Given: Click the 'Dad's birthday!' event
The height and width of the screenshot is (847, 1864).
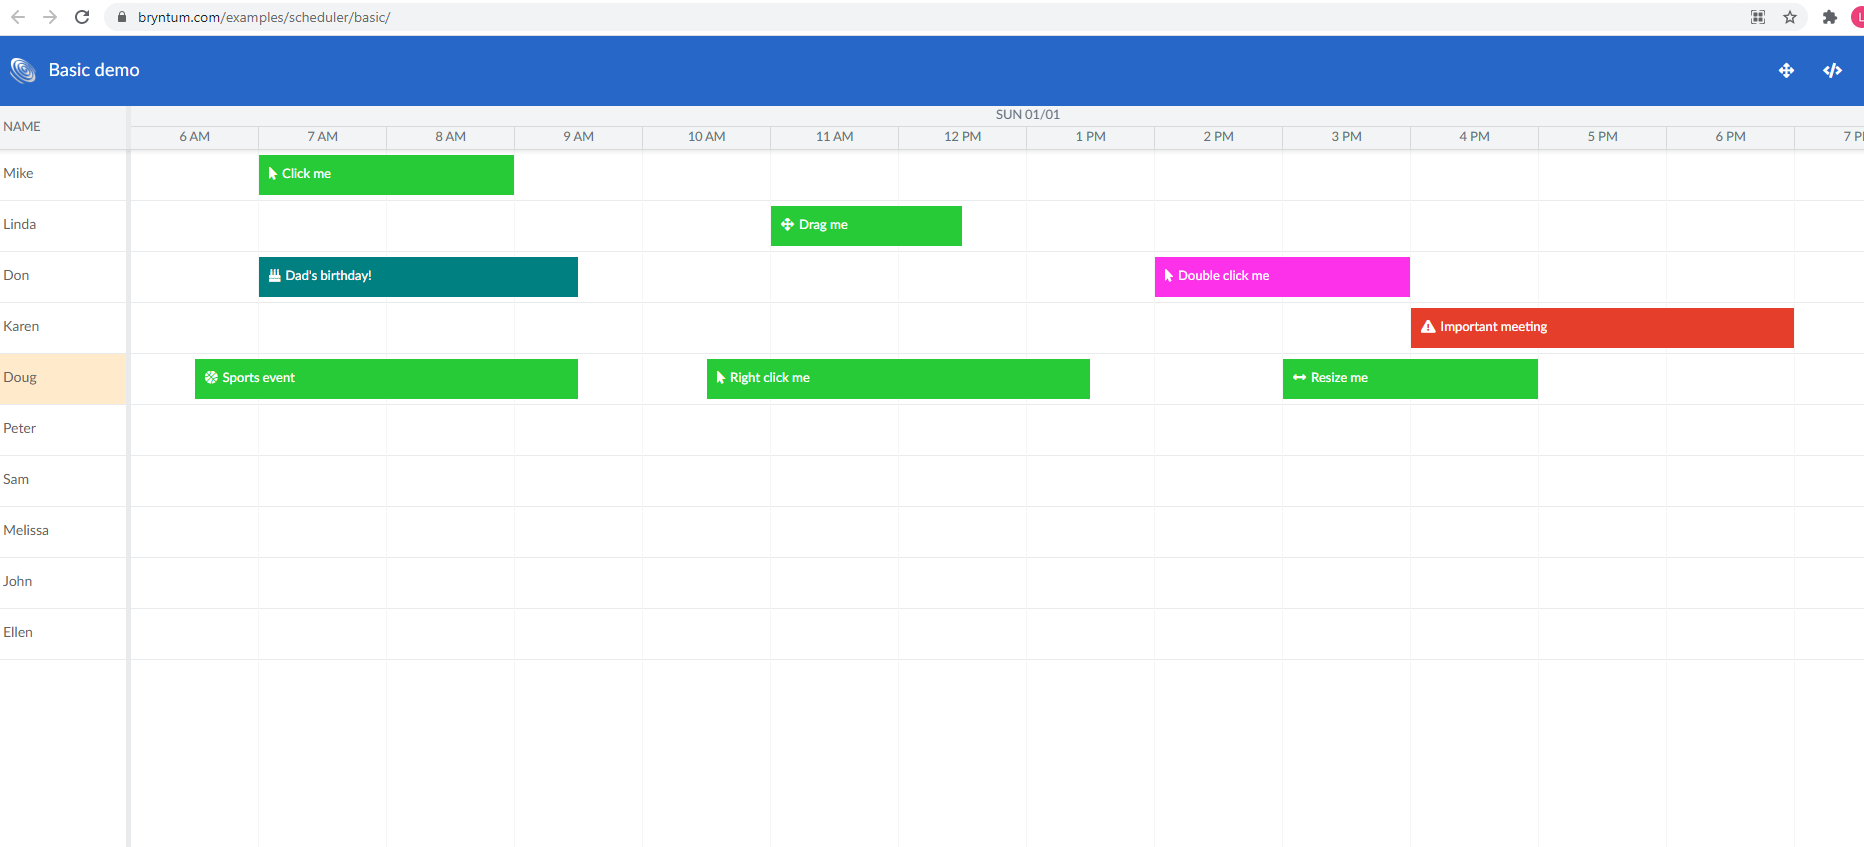Looking at the screenshot, I should [418, 276].
